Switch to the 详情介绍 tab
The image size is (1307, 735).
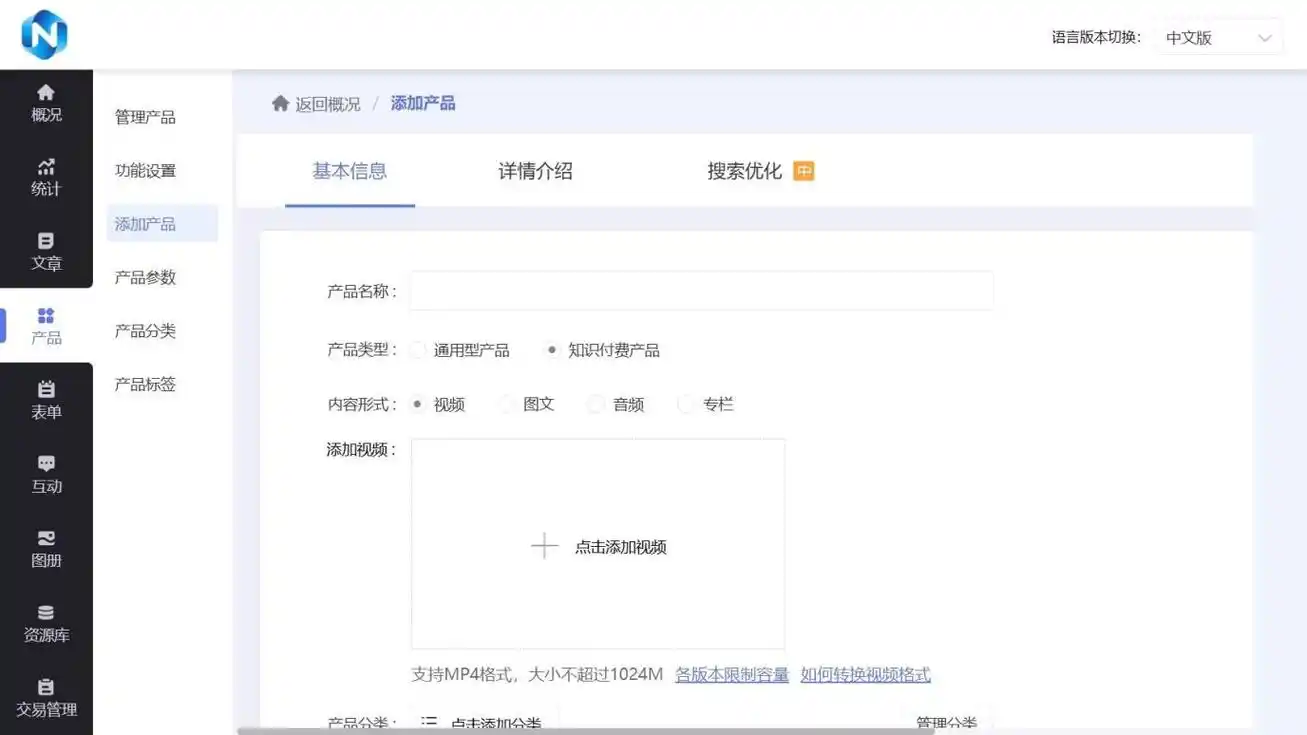(x=535, y=171)
